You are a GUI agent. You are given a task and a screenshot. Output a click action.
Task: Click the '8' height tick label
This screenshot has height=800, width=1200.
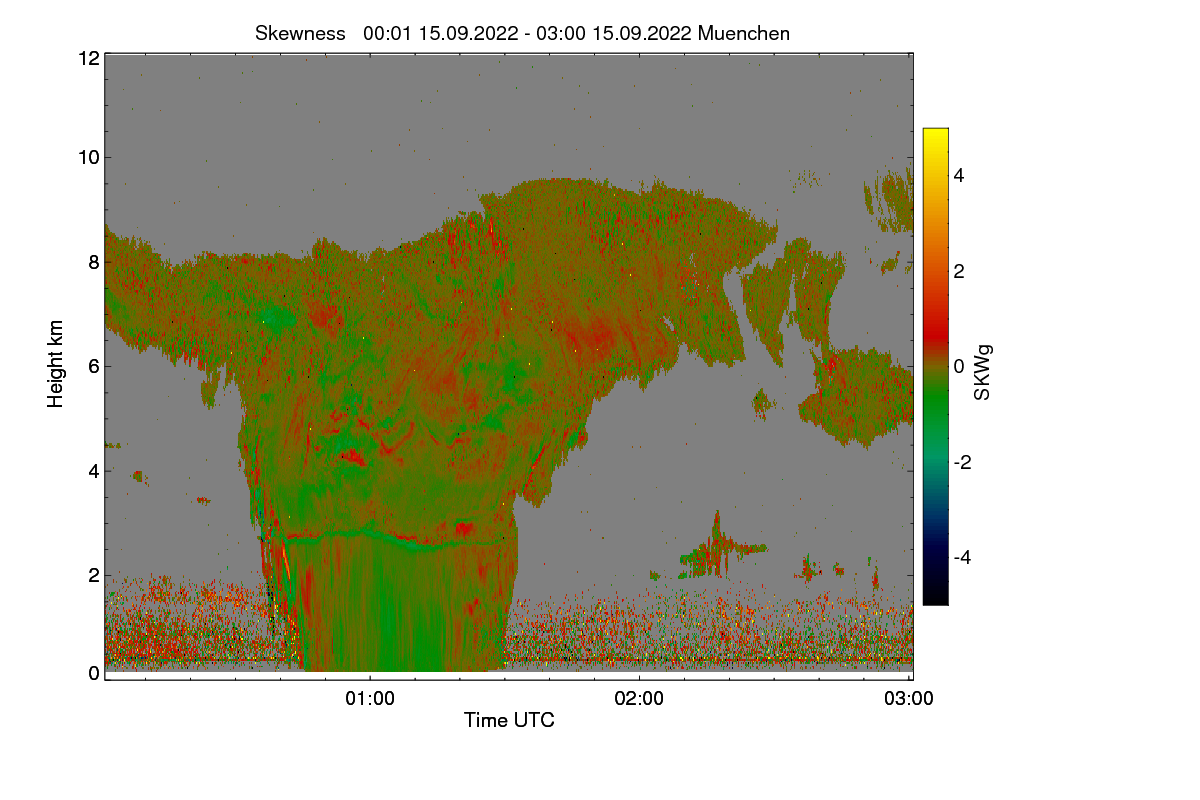94,262
